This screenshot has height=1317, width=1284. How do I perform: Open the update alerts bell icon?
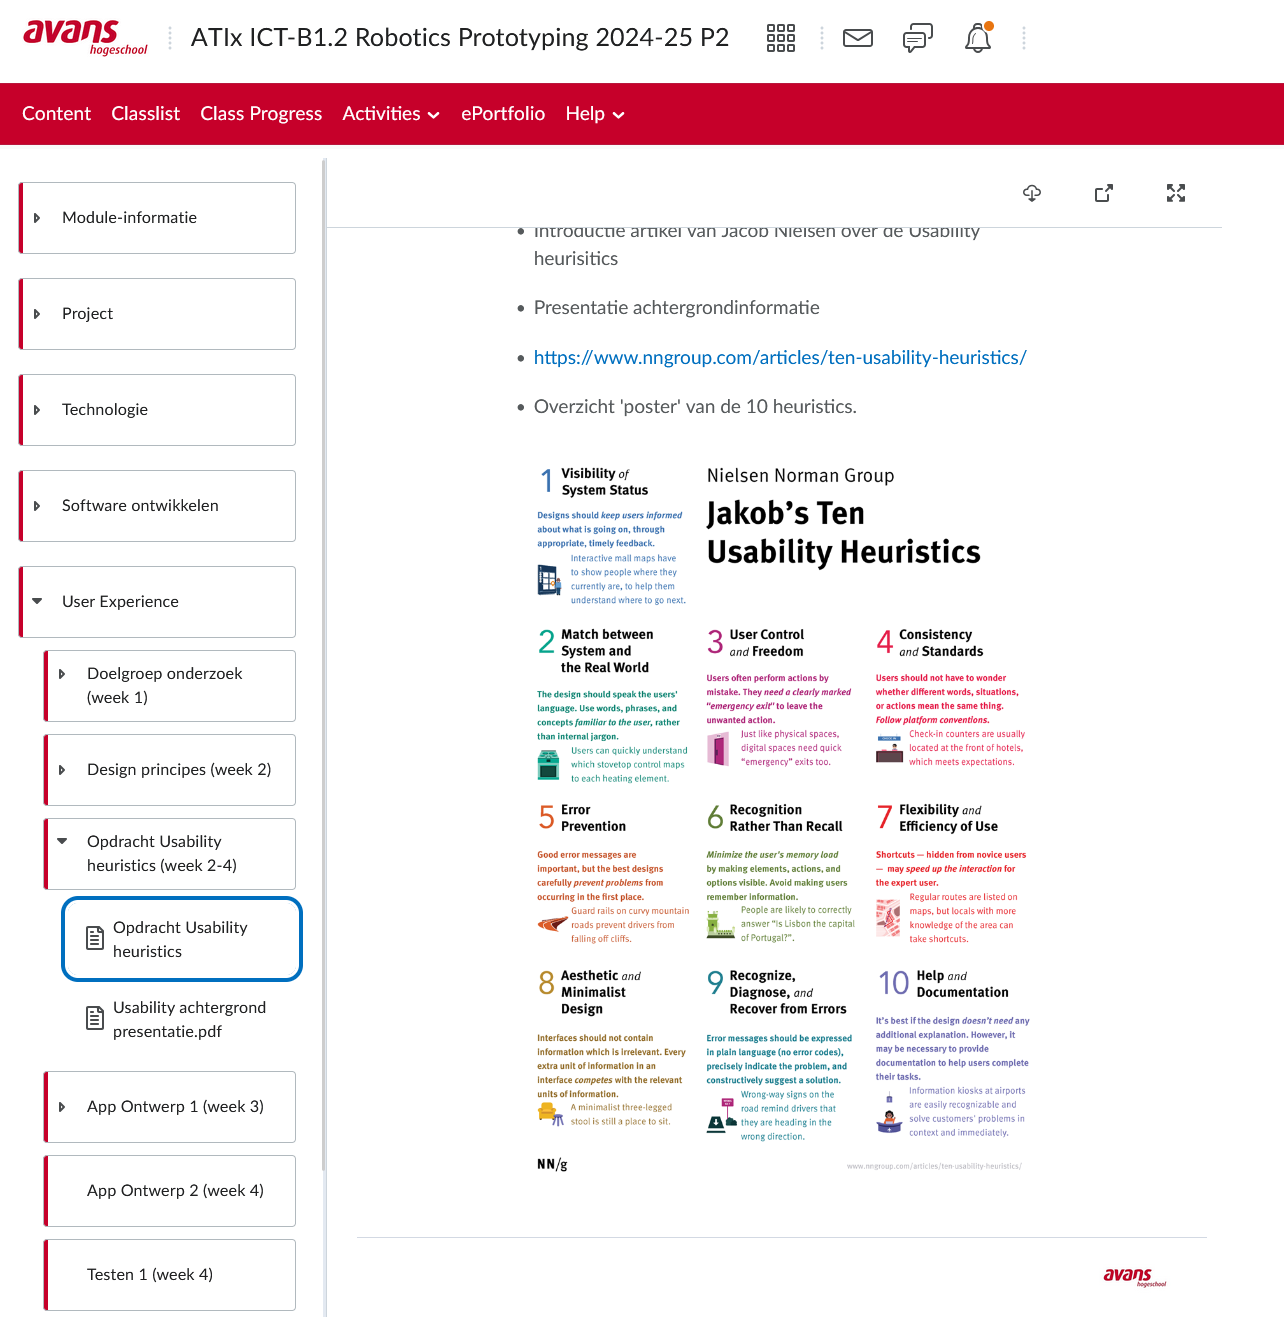click(x=978, y=38)
